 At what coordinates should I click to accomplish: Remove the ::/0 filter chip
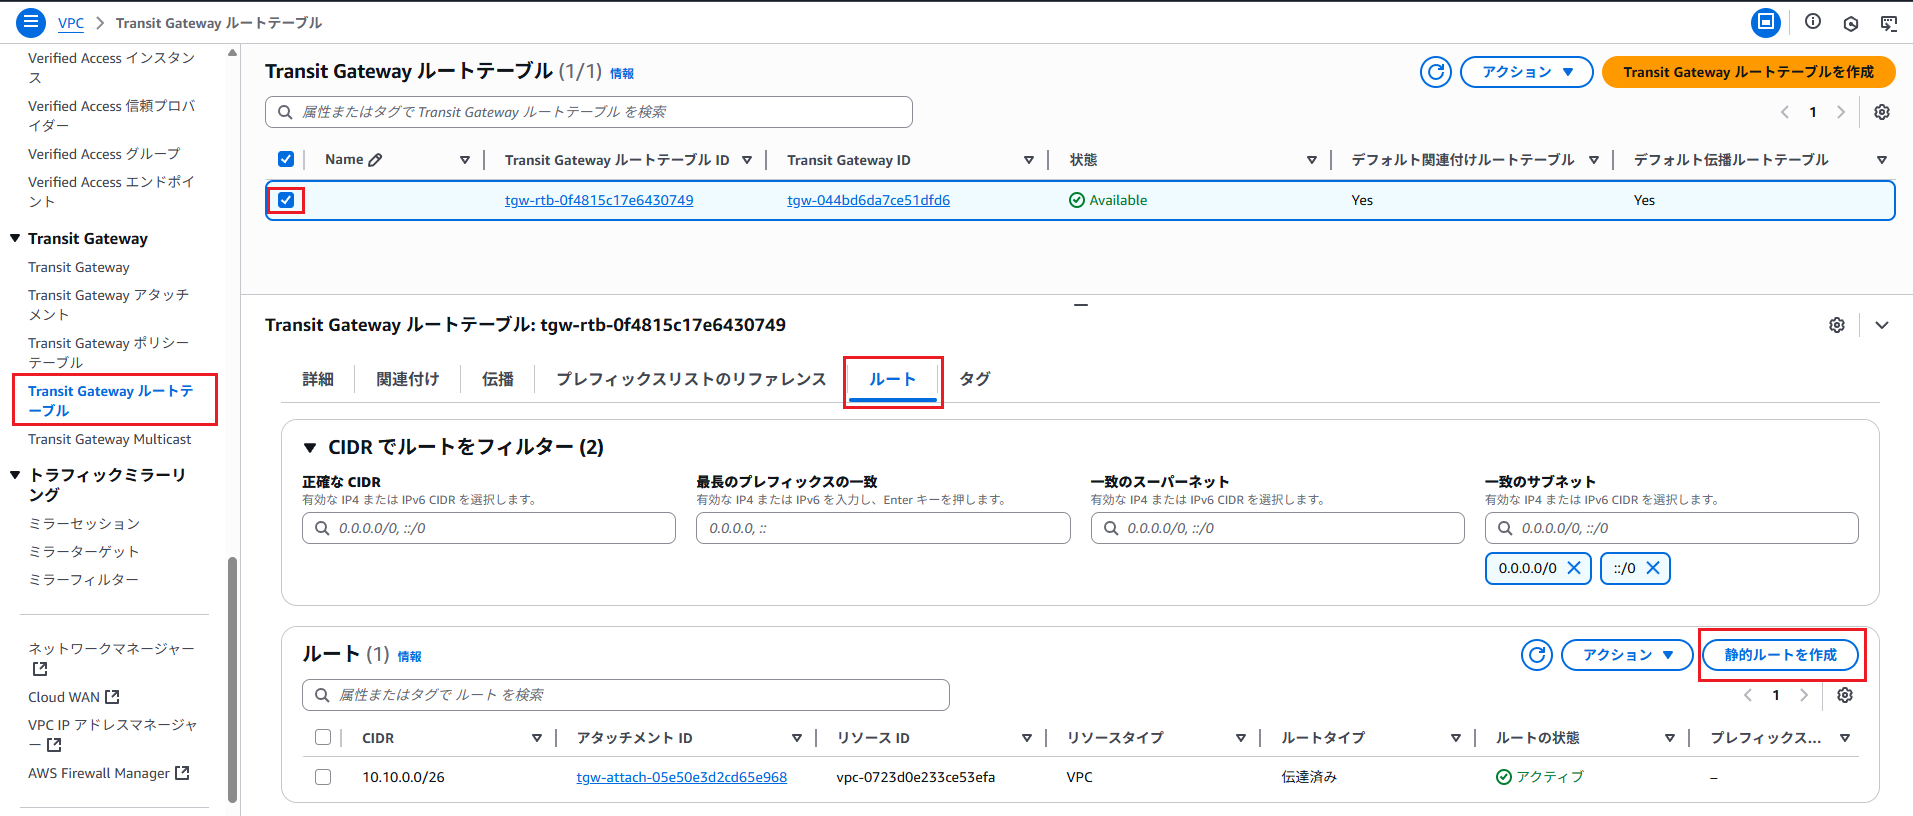tap(1653, 568)
